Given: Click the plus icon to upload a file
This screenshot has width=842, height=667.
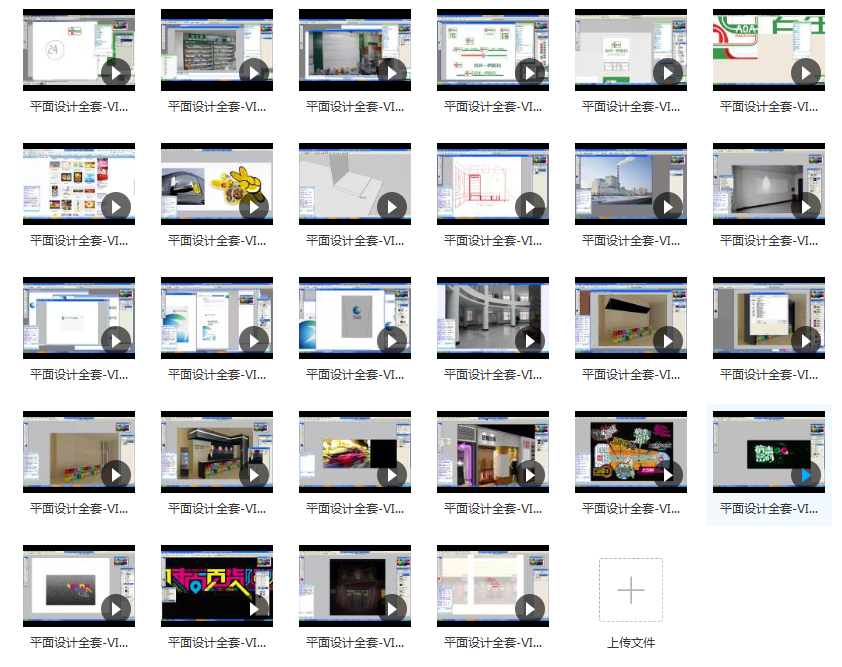Looking at the screenshot, I should click(x=630, y=590).
